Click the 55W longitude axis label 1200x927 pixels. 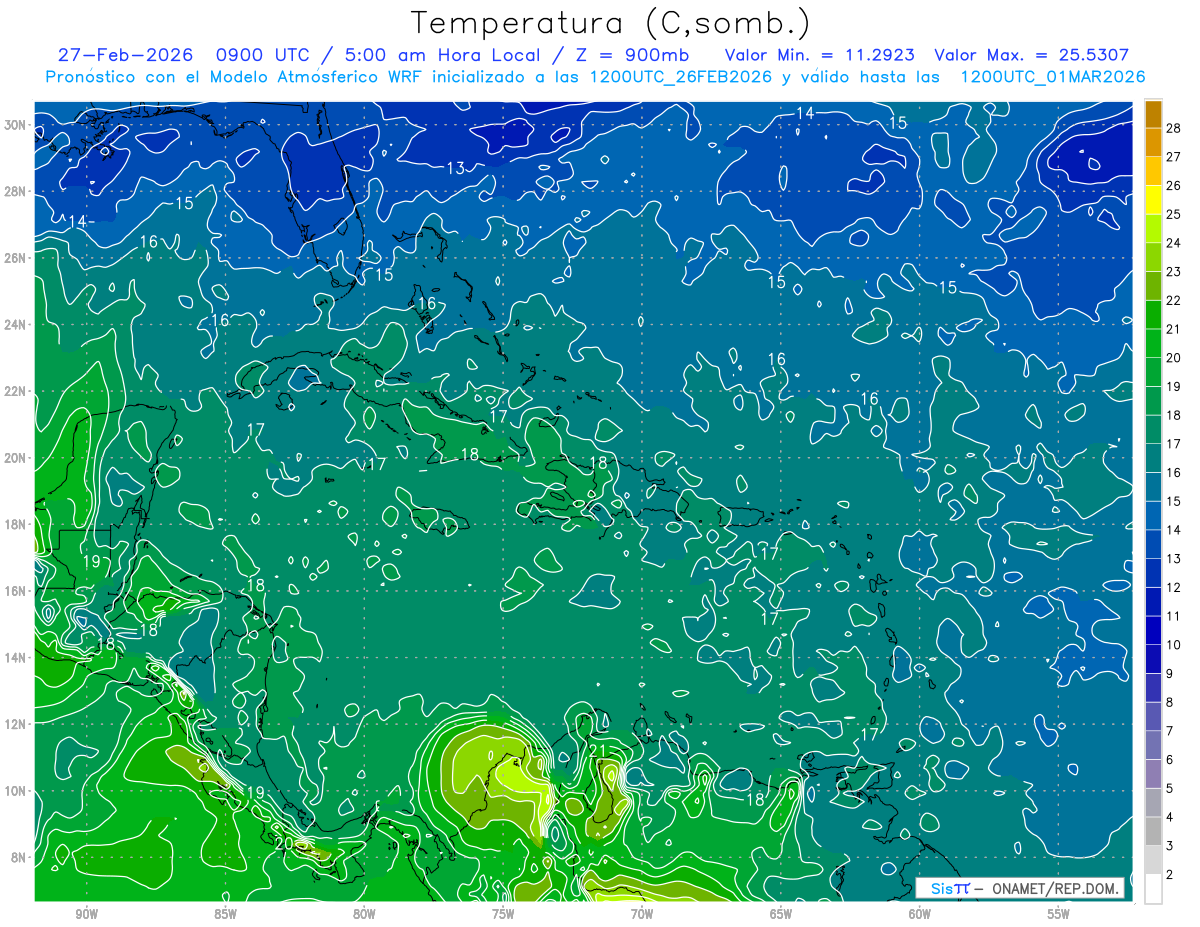click(x=1058, y=913)
